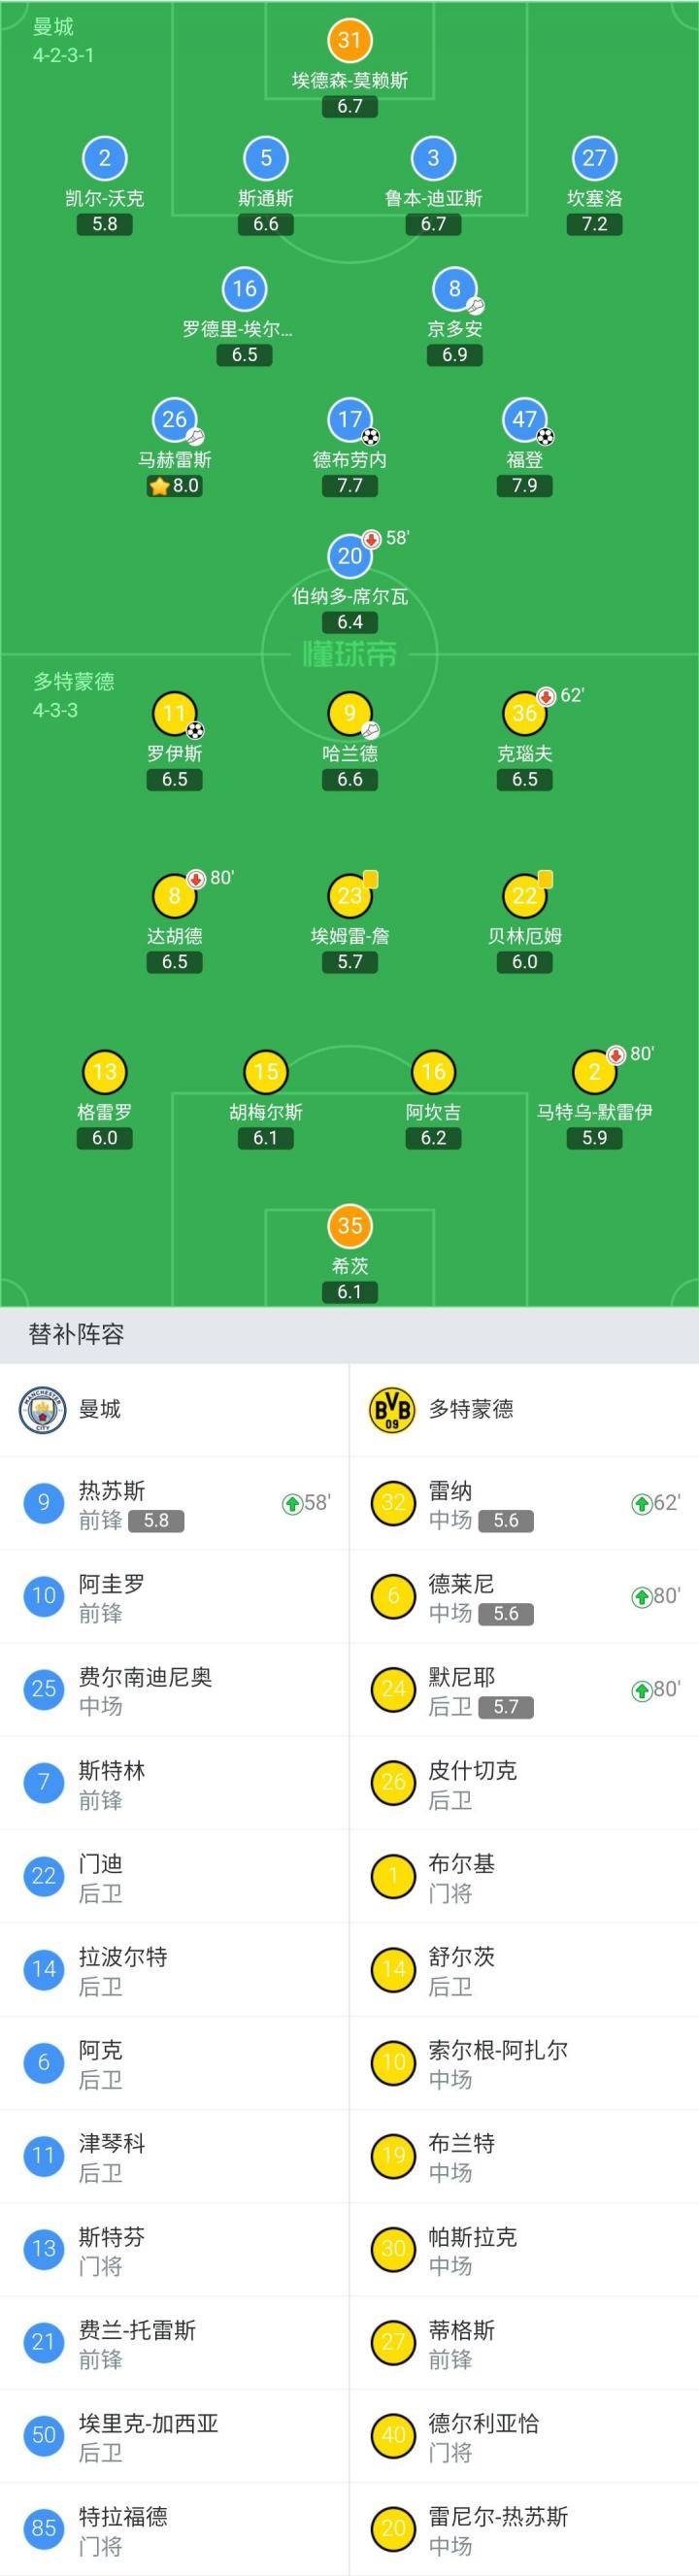This screenshot has width=699, height=2576.
Task: Tap 贝林厄姆 rating 6.0 badge
Action: click(524, 962)
